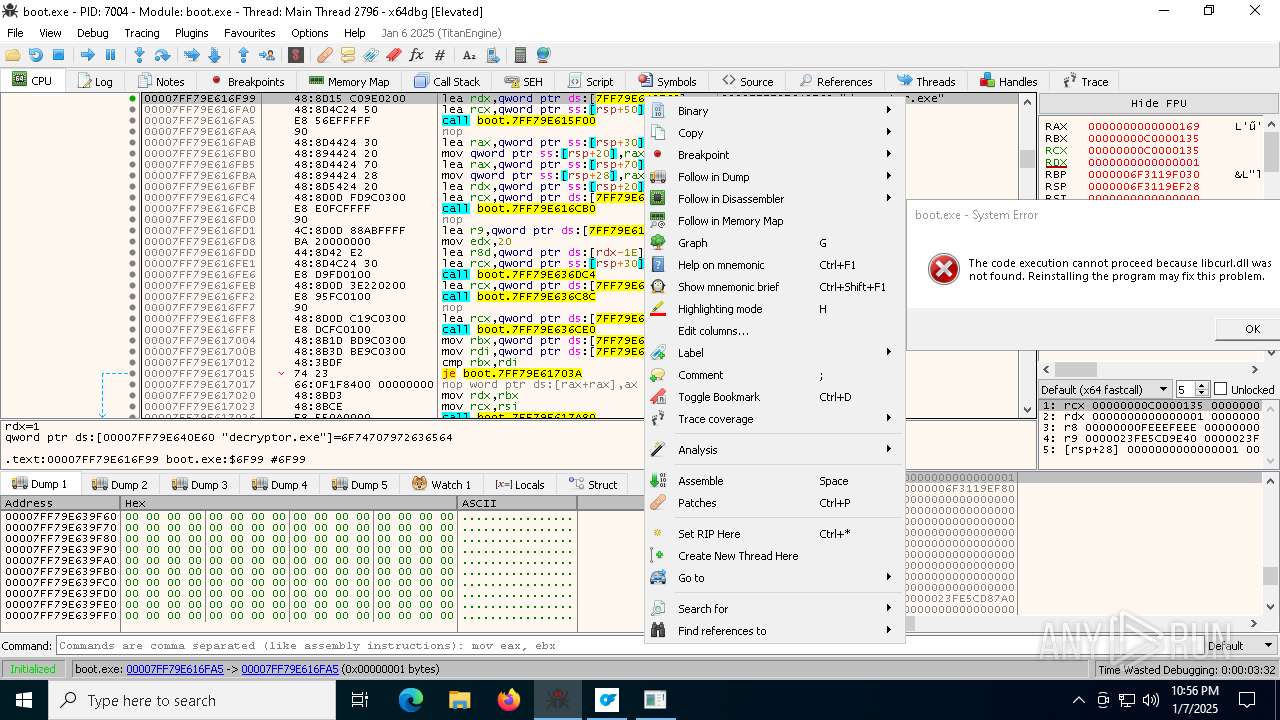Toggle breakpoint bullet at address 00007FF79E616FCB

point(132,209)
